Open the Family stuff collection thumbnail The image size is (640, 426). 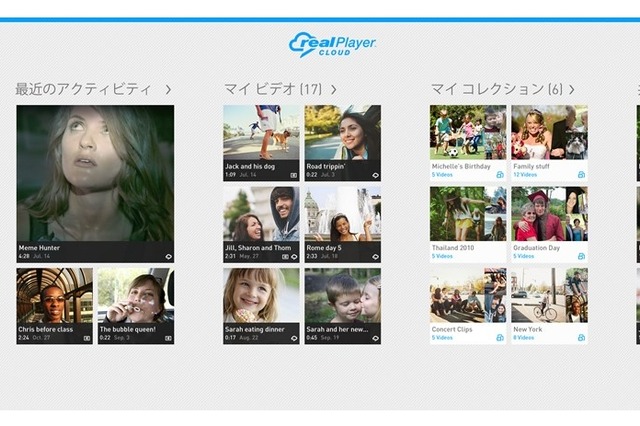click(550, 133)
